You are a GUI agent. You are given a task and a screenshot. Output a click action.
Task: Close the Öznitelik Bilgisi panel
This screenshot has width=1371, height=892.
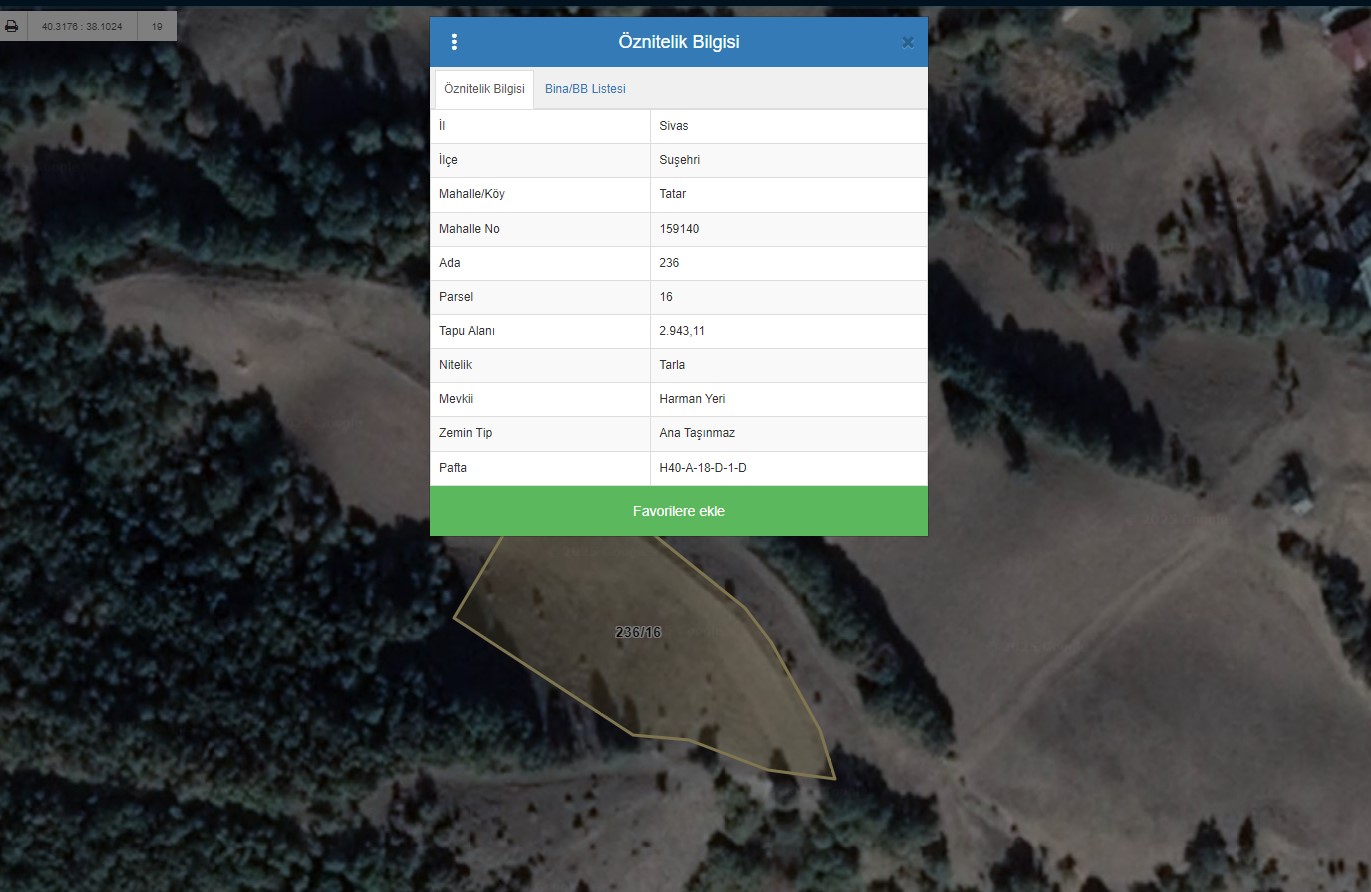point(907,42)
